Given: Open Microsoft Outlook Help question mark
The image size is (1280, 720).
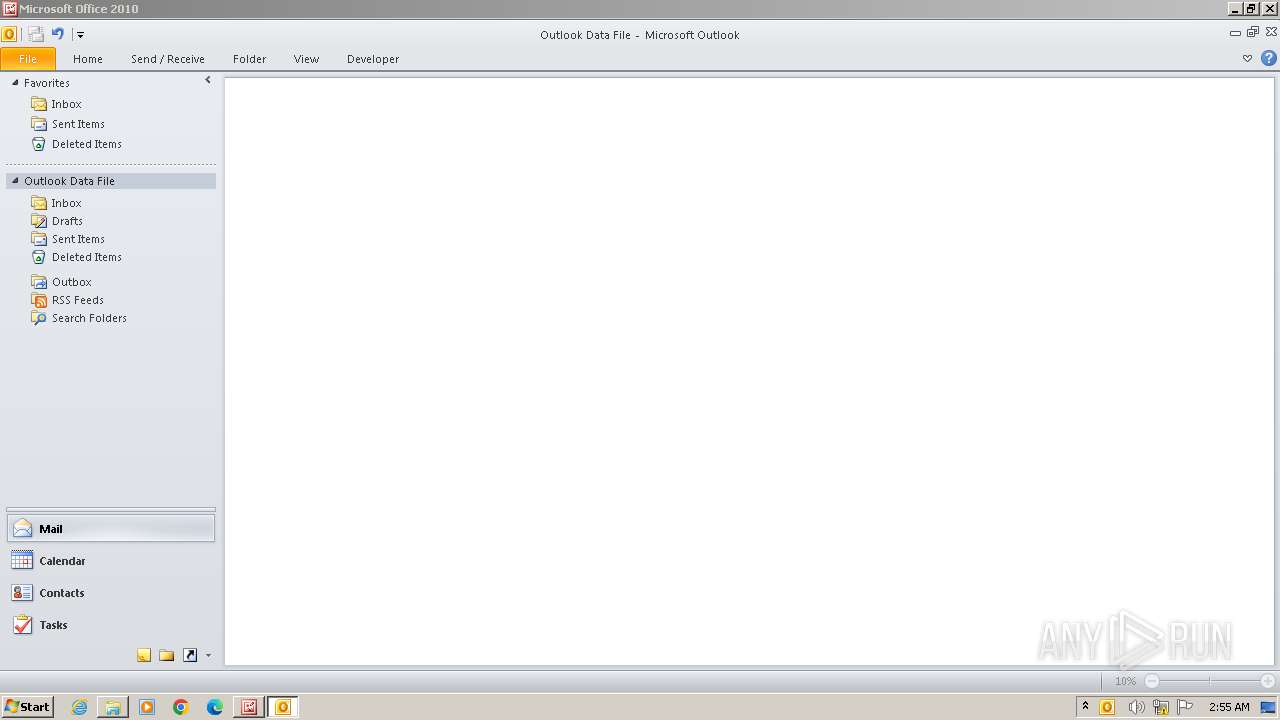Looking at the screenshot, I should [x=1269, y=59].
